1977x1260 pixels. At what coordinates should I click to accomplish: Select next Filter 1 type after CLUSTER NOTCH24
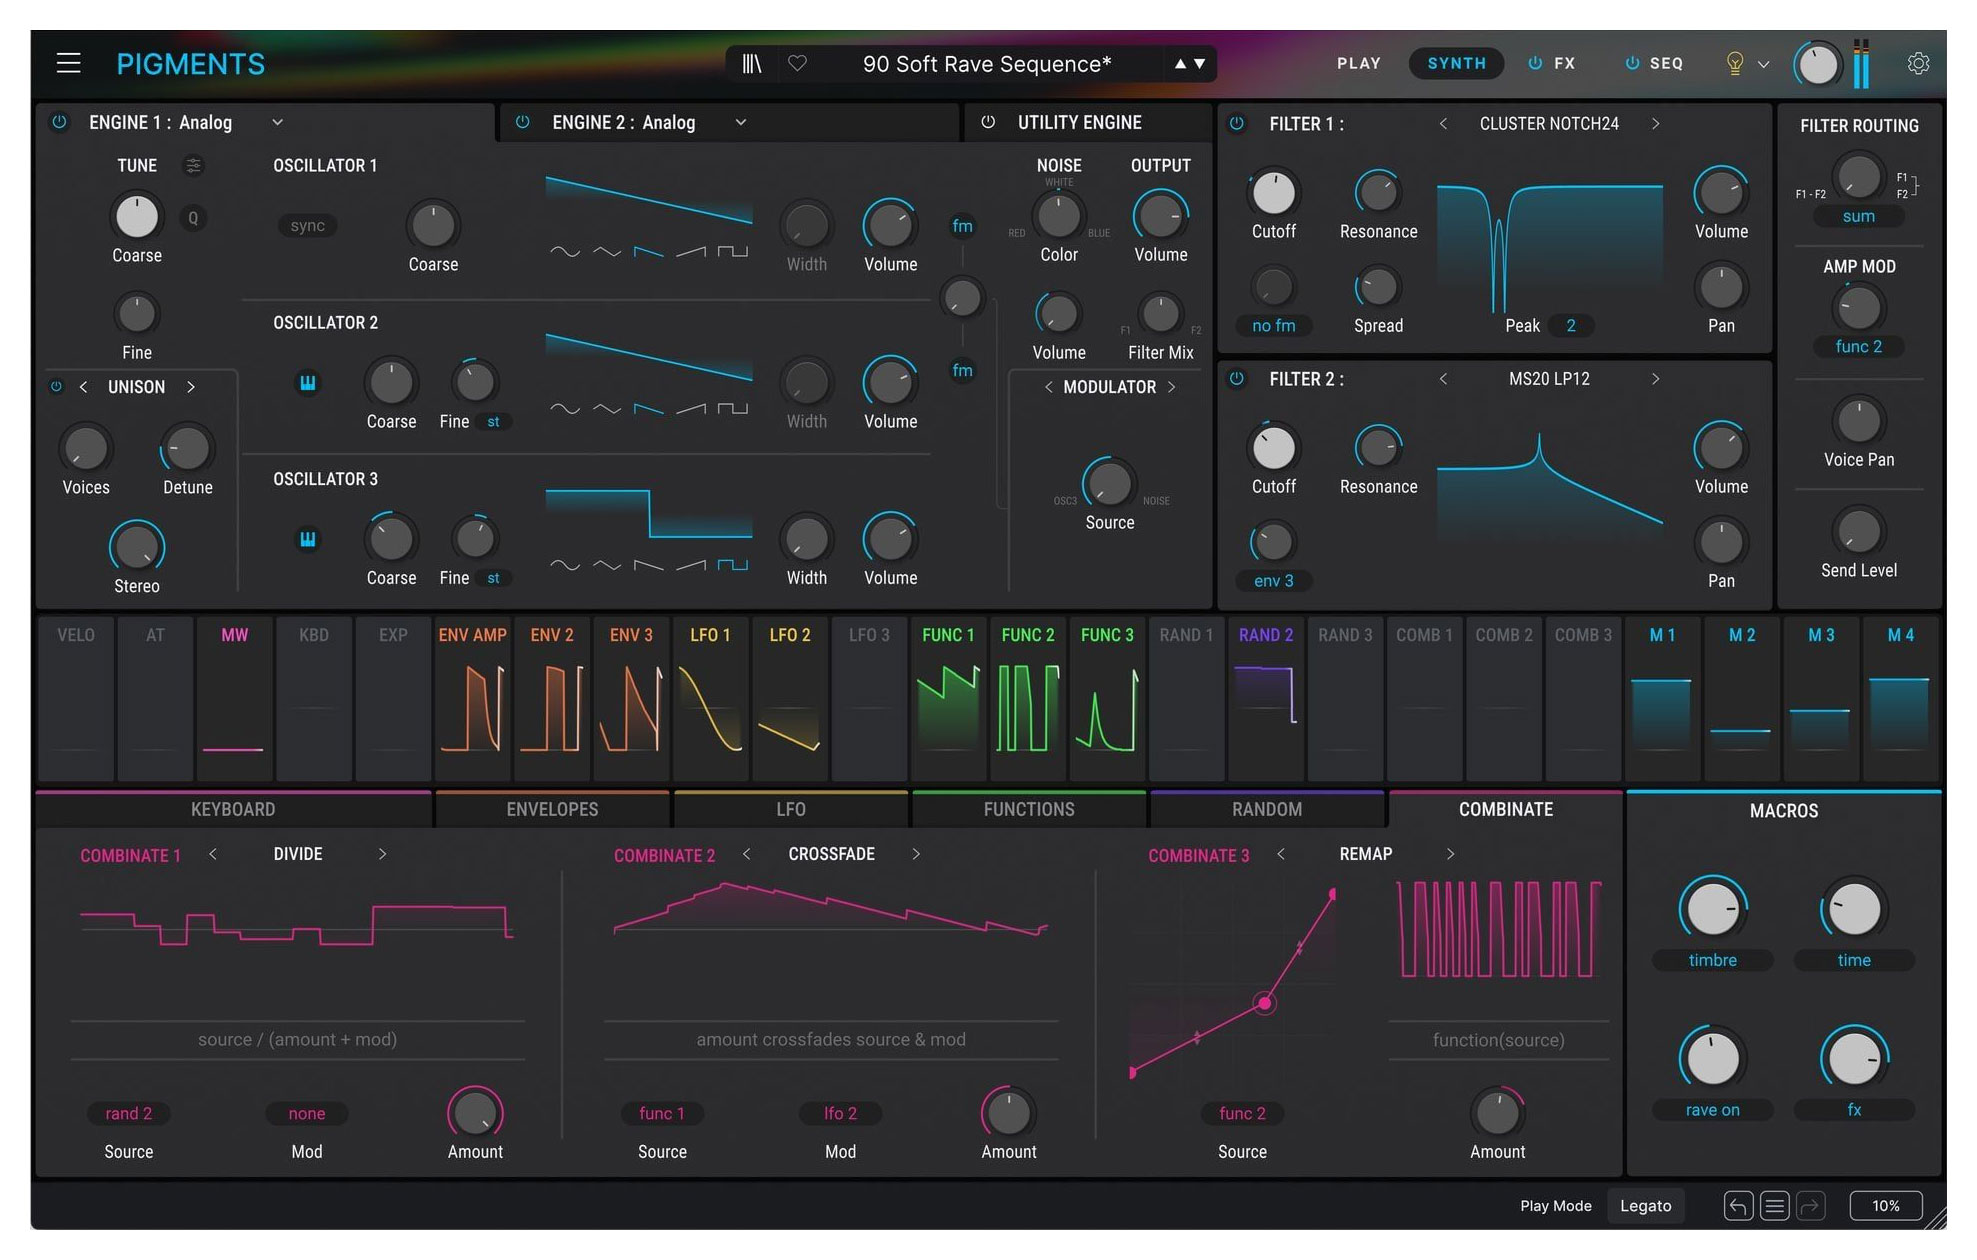(1655, 124)
